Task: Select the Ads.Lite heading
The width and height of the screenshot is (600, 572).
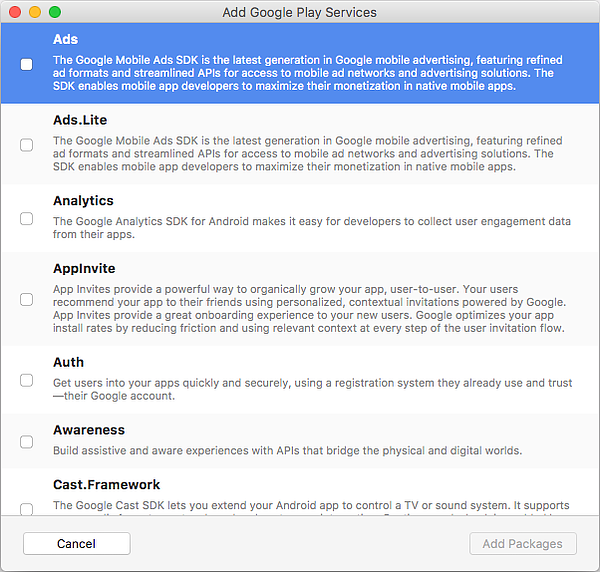Action: pos(80,120)
